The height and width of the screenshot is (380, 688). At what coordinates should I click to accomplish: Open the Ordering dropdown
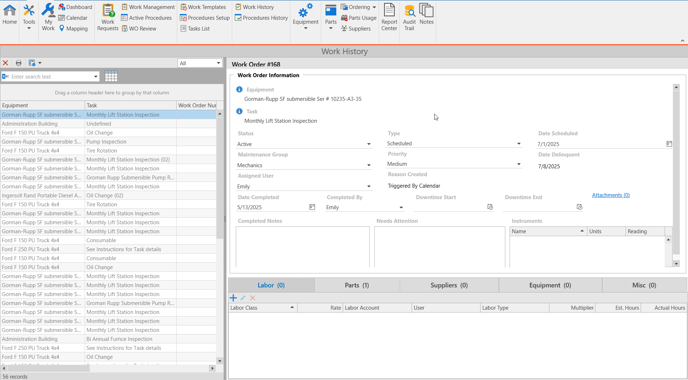(x=358, y=7)
